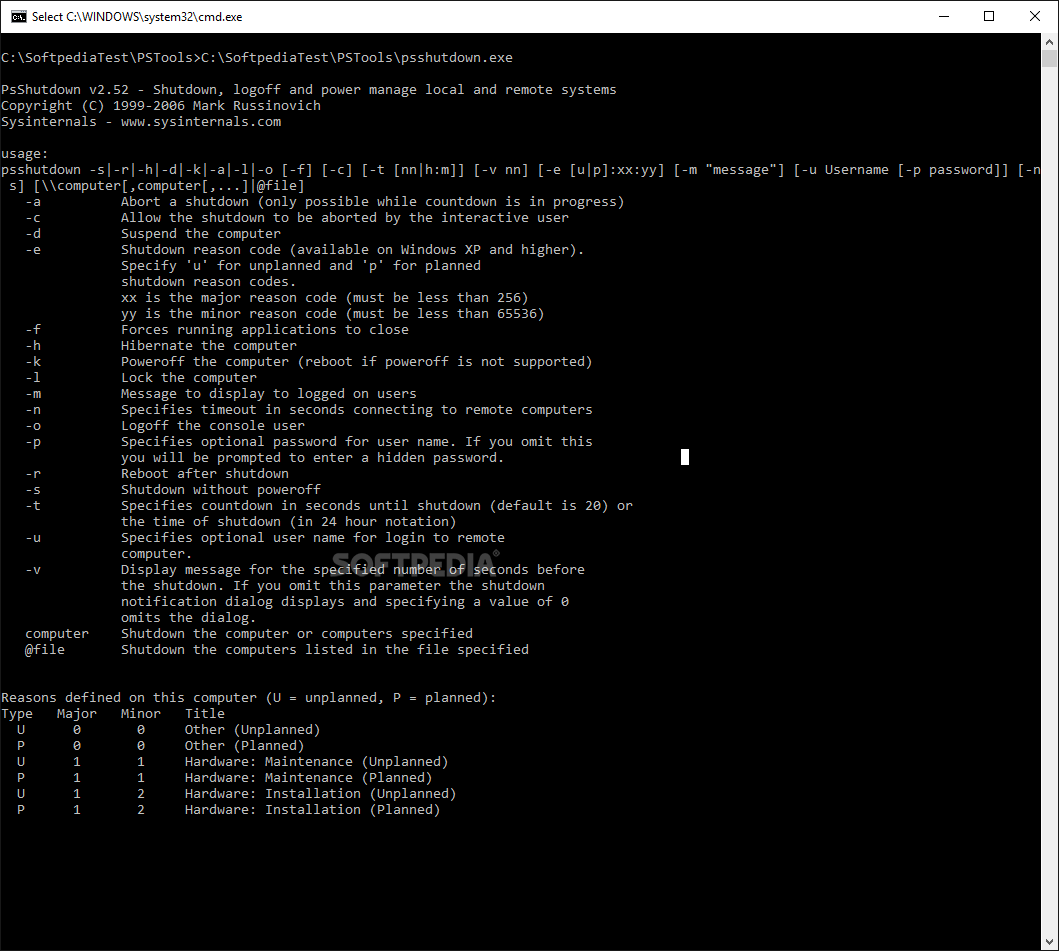The height and width of the screenshot is (951, 1059).
Task: Click 'Allow the shutdown to be aborted' line
Action: pos(344,217)
